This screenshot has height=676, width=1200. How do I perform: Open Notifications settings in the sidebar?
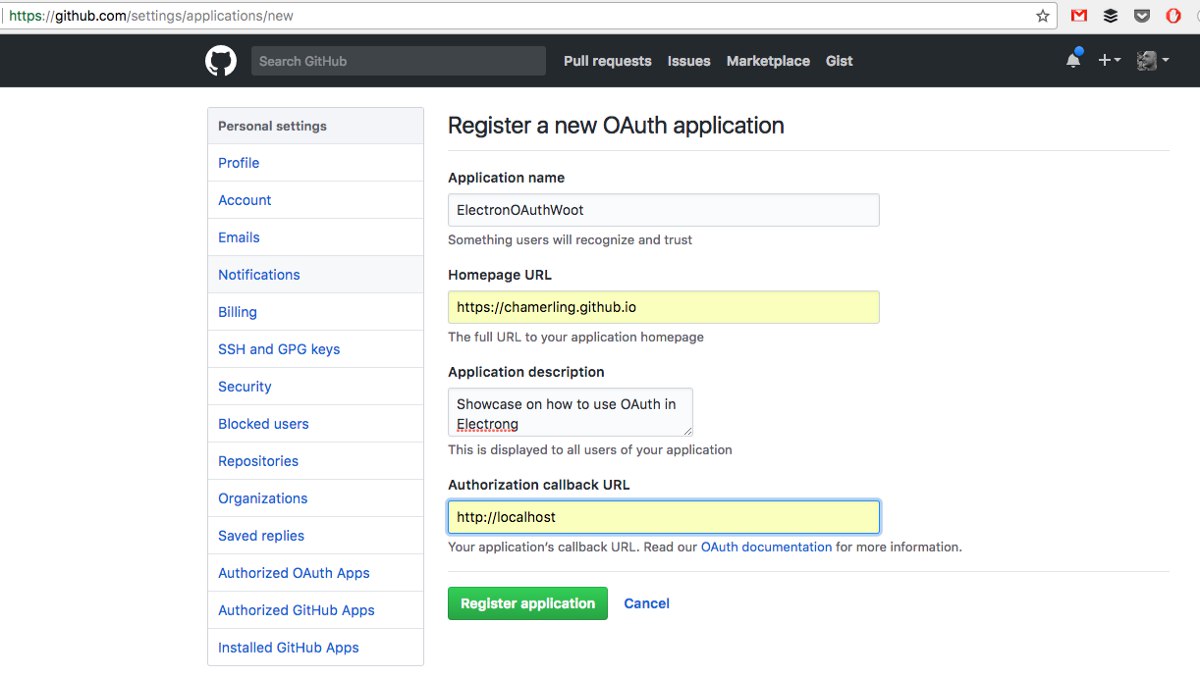315,275
